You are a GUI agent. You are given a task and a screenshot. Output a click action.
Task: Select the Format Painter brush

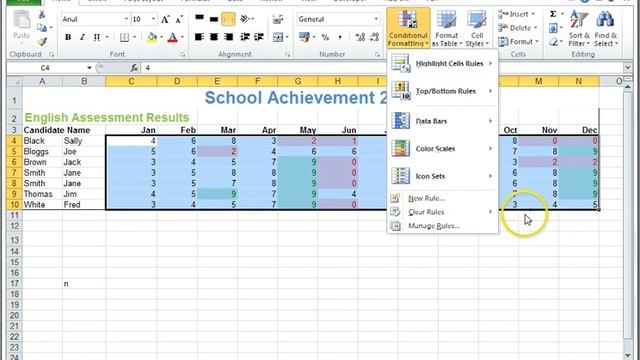(42, 41)
